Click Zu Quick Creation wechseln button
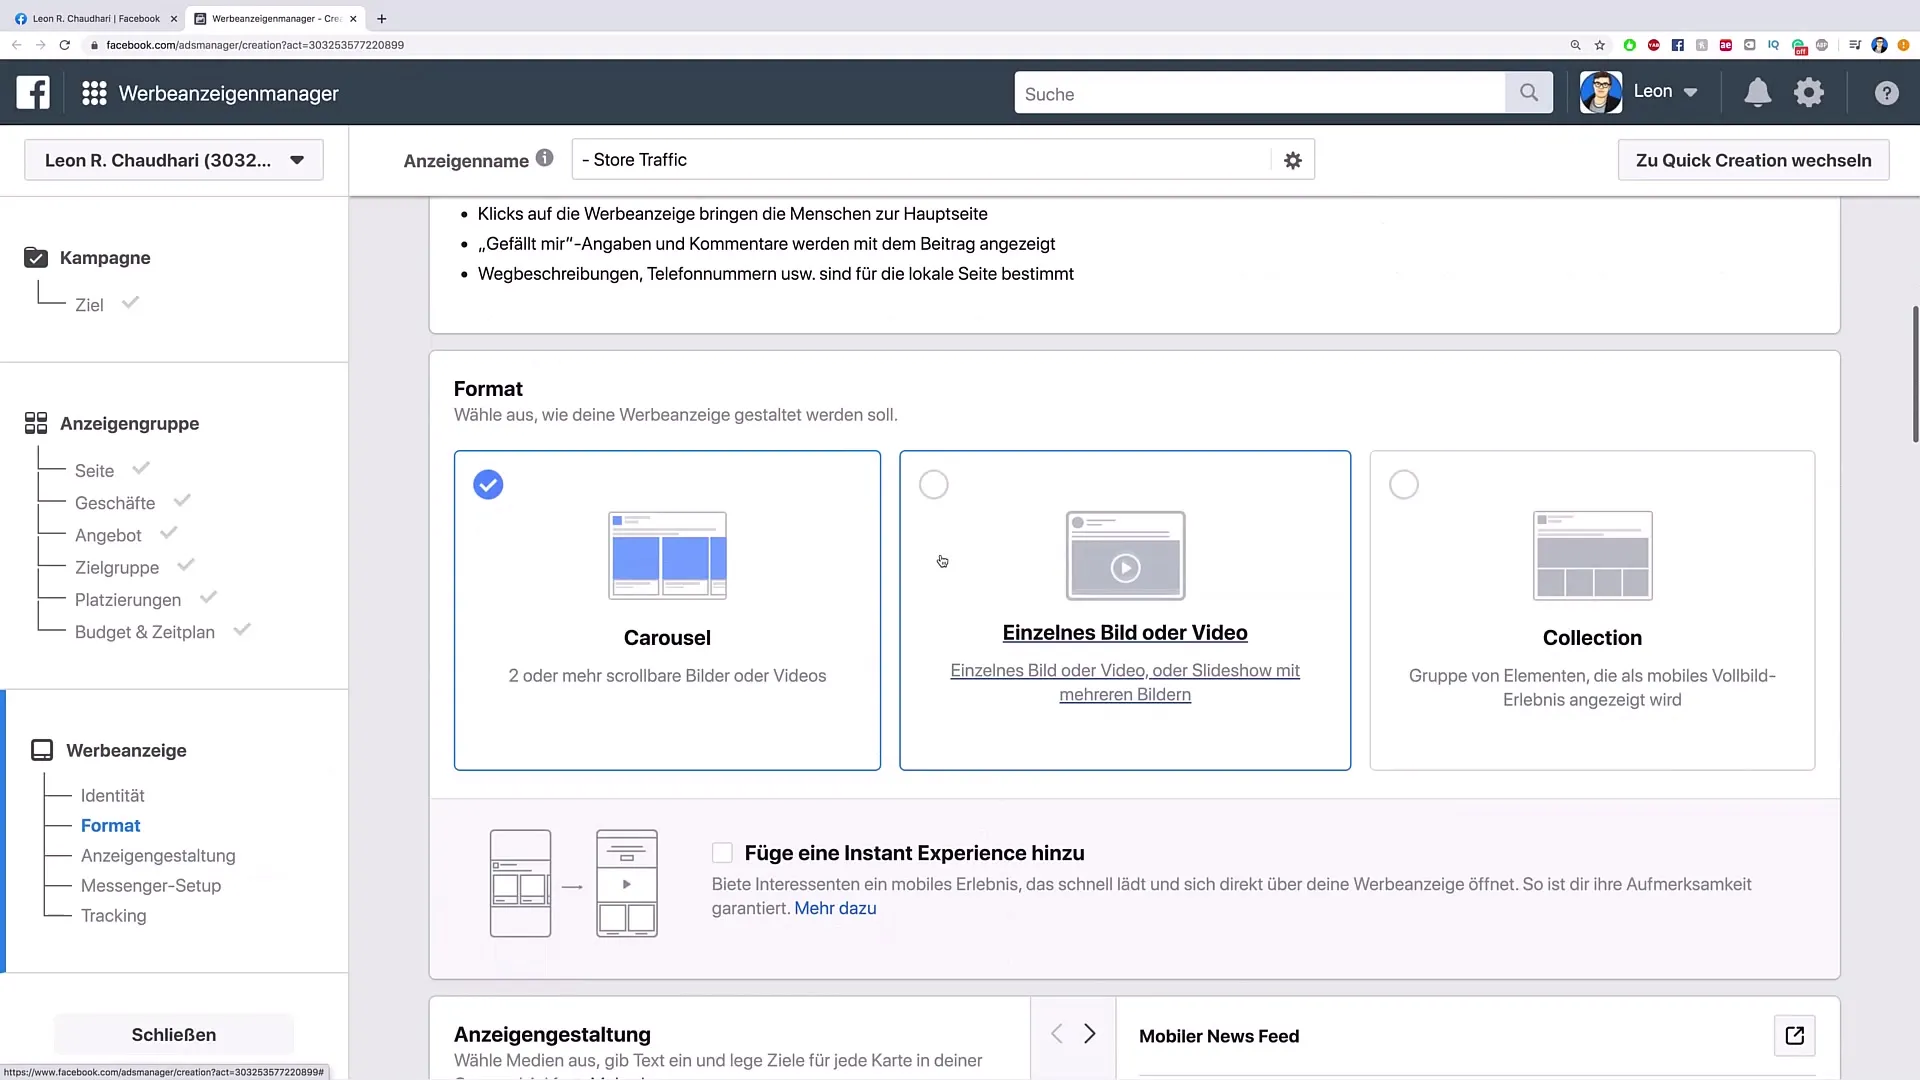Screen dimensions: 1920x1080 (x=1754, y=160)
